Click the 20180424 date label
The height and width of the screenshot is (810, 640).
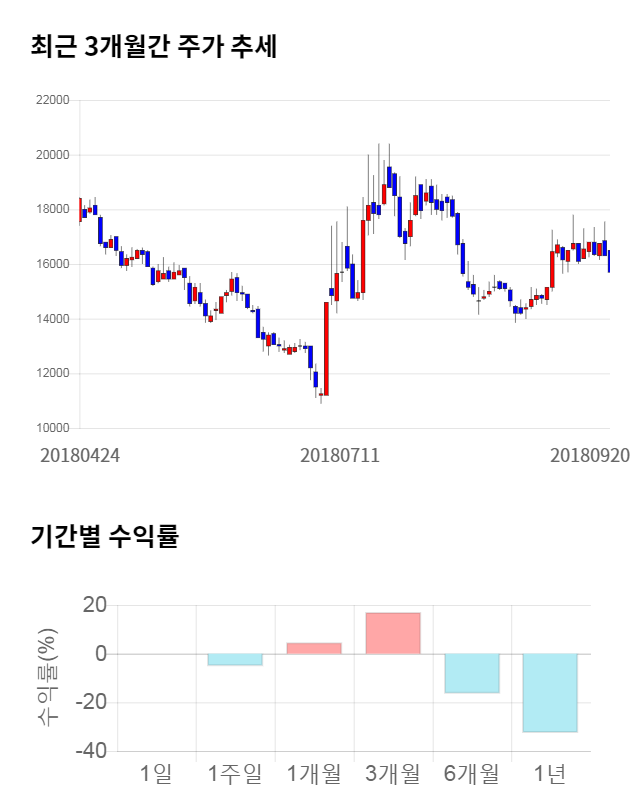[80, 455]
